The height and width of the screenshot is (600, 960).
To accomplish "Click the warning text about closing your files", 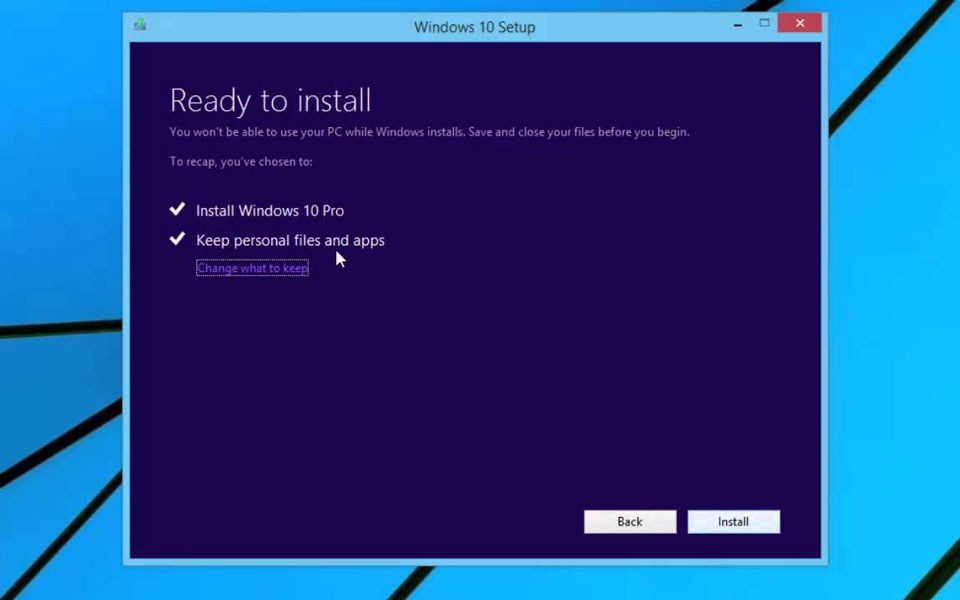I will 428,131.
